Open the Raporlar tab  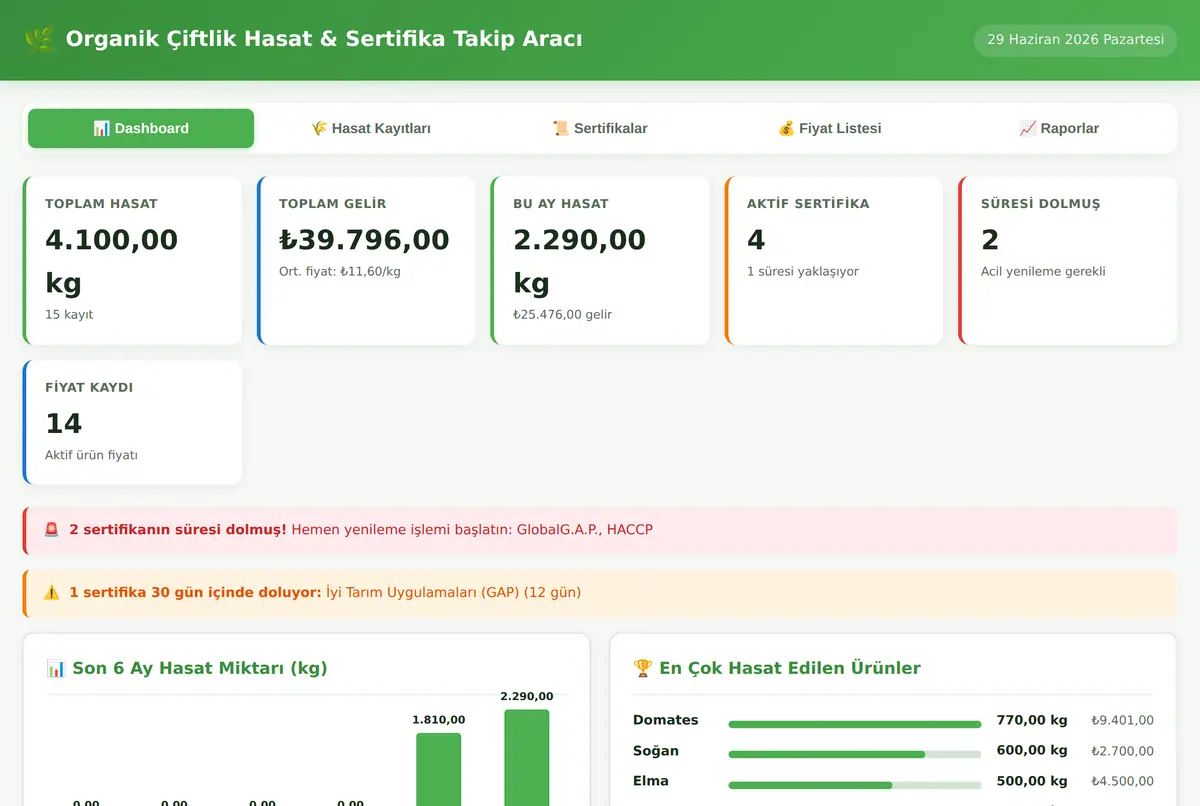(1059, 128)
